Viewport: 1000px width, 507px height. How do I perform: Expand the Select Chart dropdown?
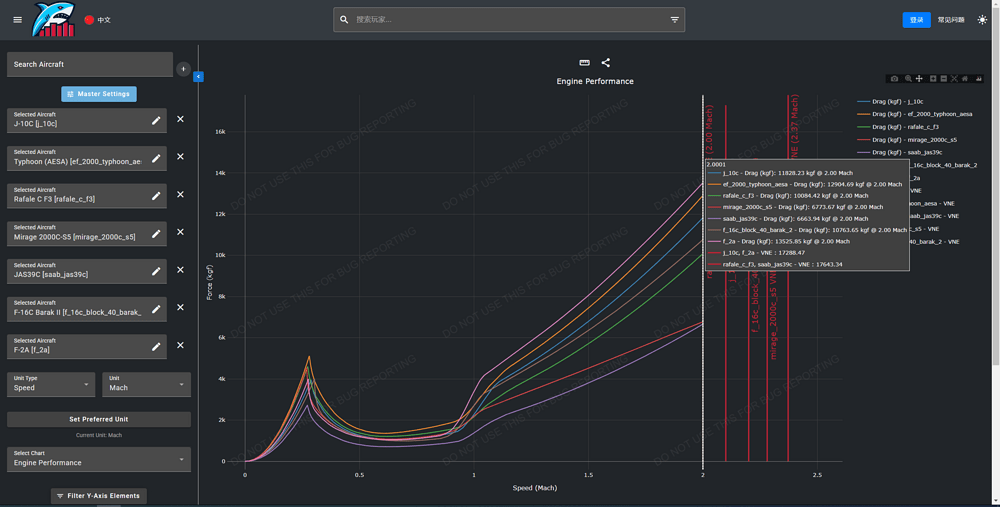(x=98, y=459)
